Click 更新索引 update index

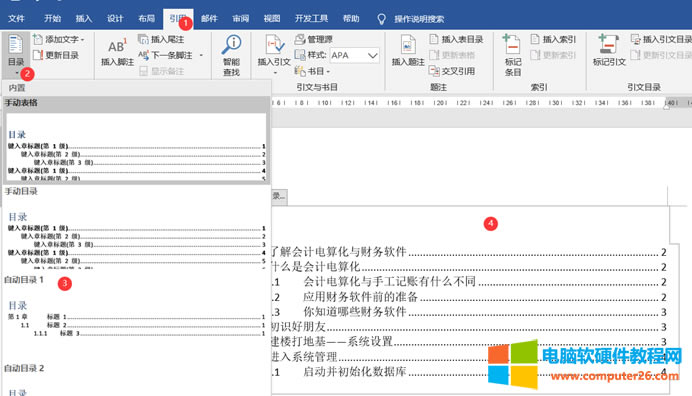pyautogui.click(x=553, y=55)
